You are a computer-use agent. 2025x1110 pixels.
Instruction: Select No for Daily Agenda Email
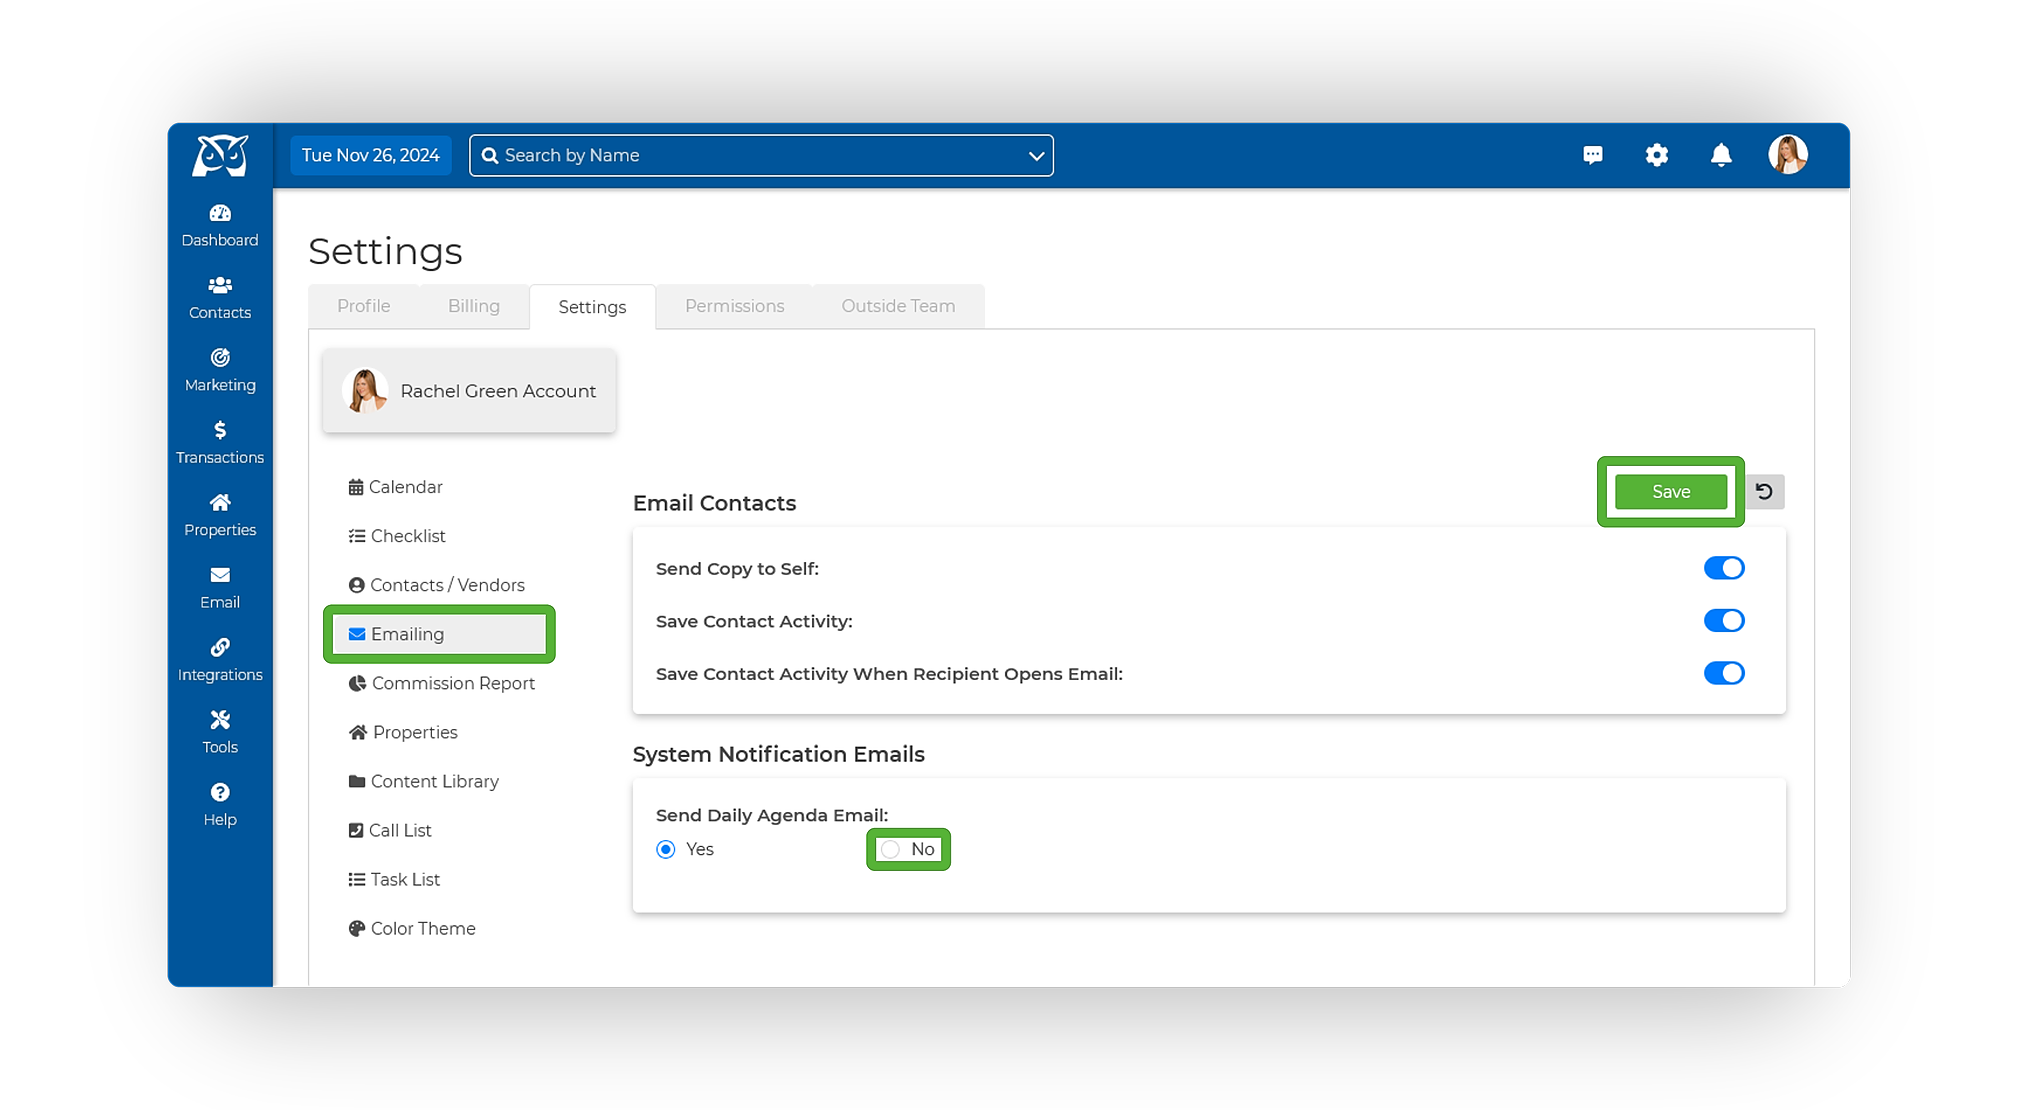[891, 849]
